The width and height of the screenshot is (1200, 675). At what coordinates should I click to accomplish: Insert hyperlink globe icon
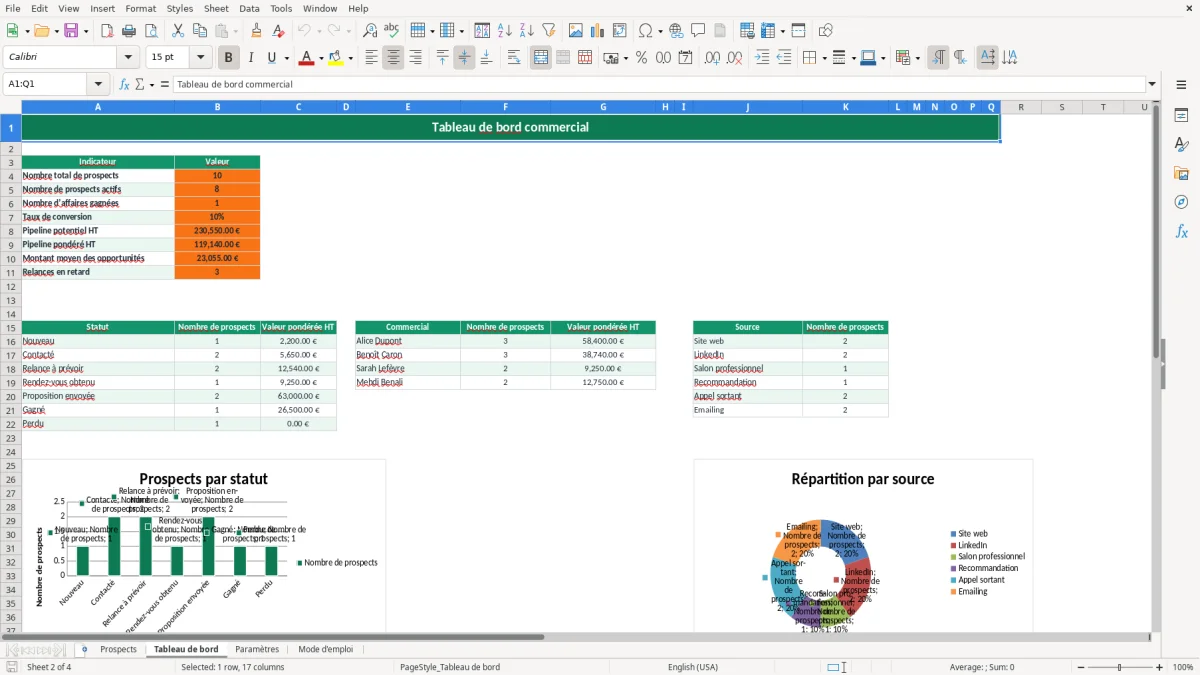point(676,31)
